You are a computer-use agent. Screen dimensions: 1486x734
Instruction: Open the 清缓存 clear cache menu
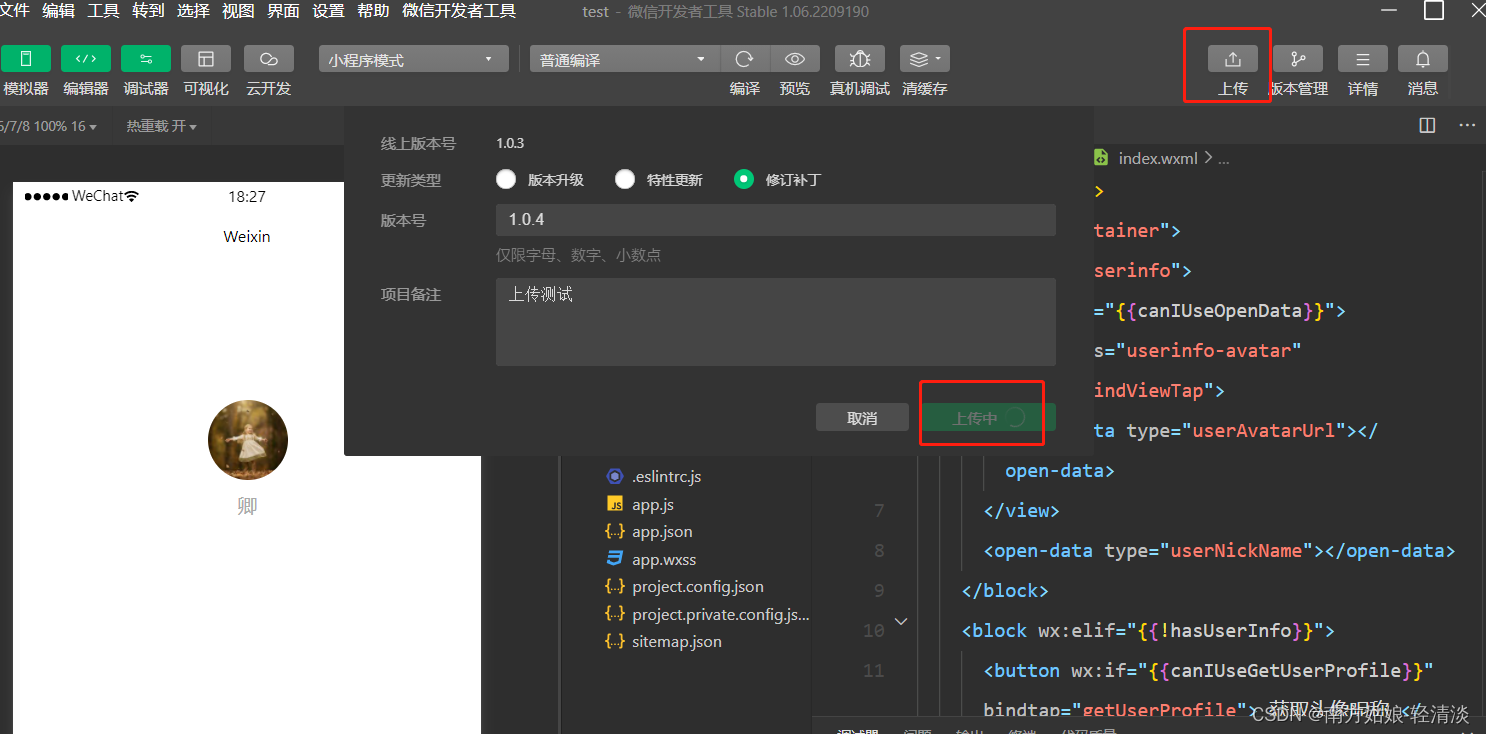[x=925, y=59]
